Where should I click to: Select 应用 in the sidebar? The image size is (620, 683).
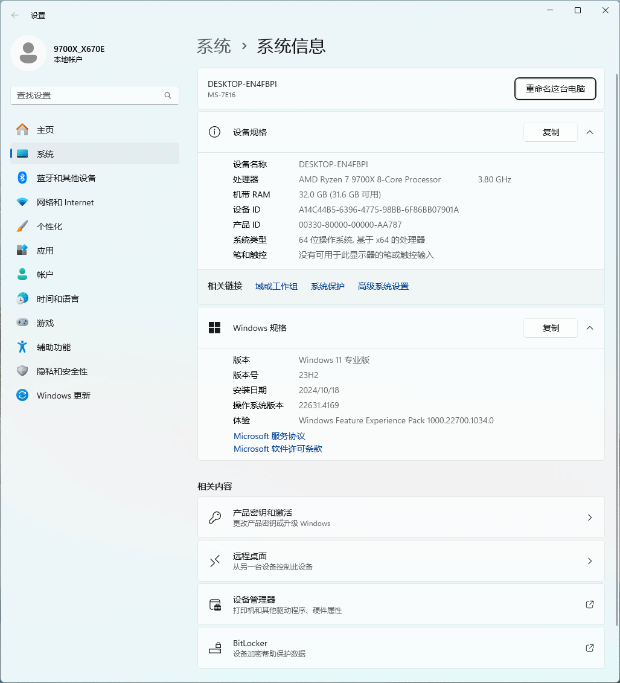(x=95, y=250)
